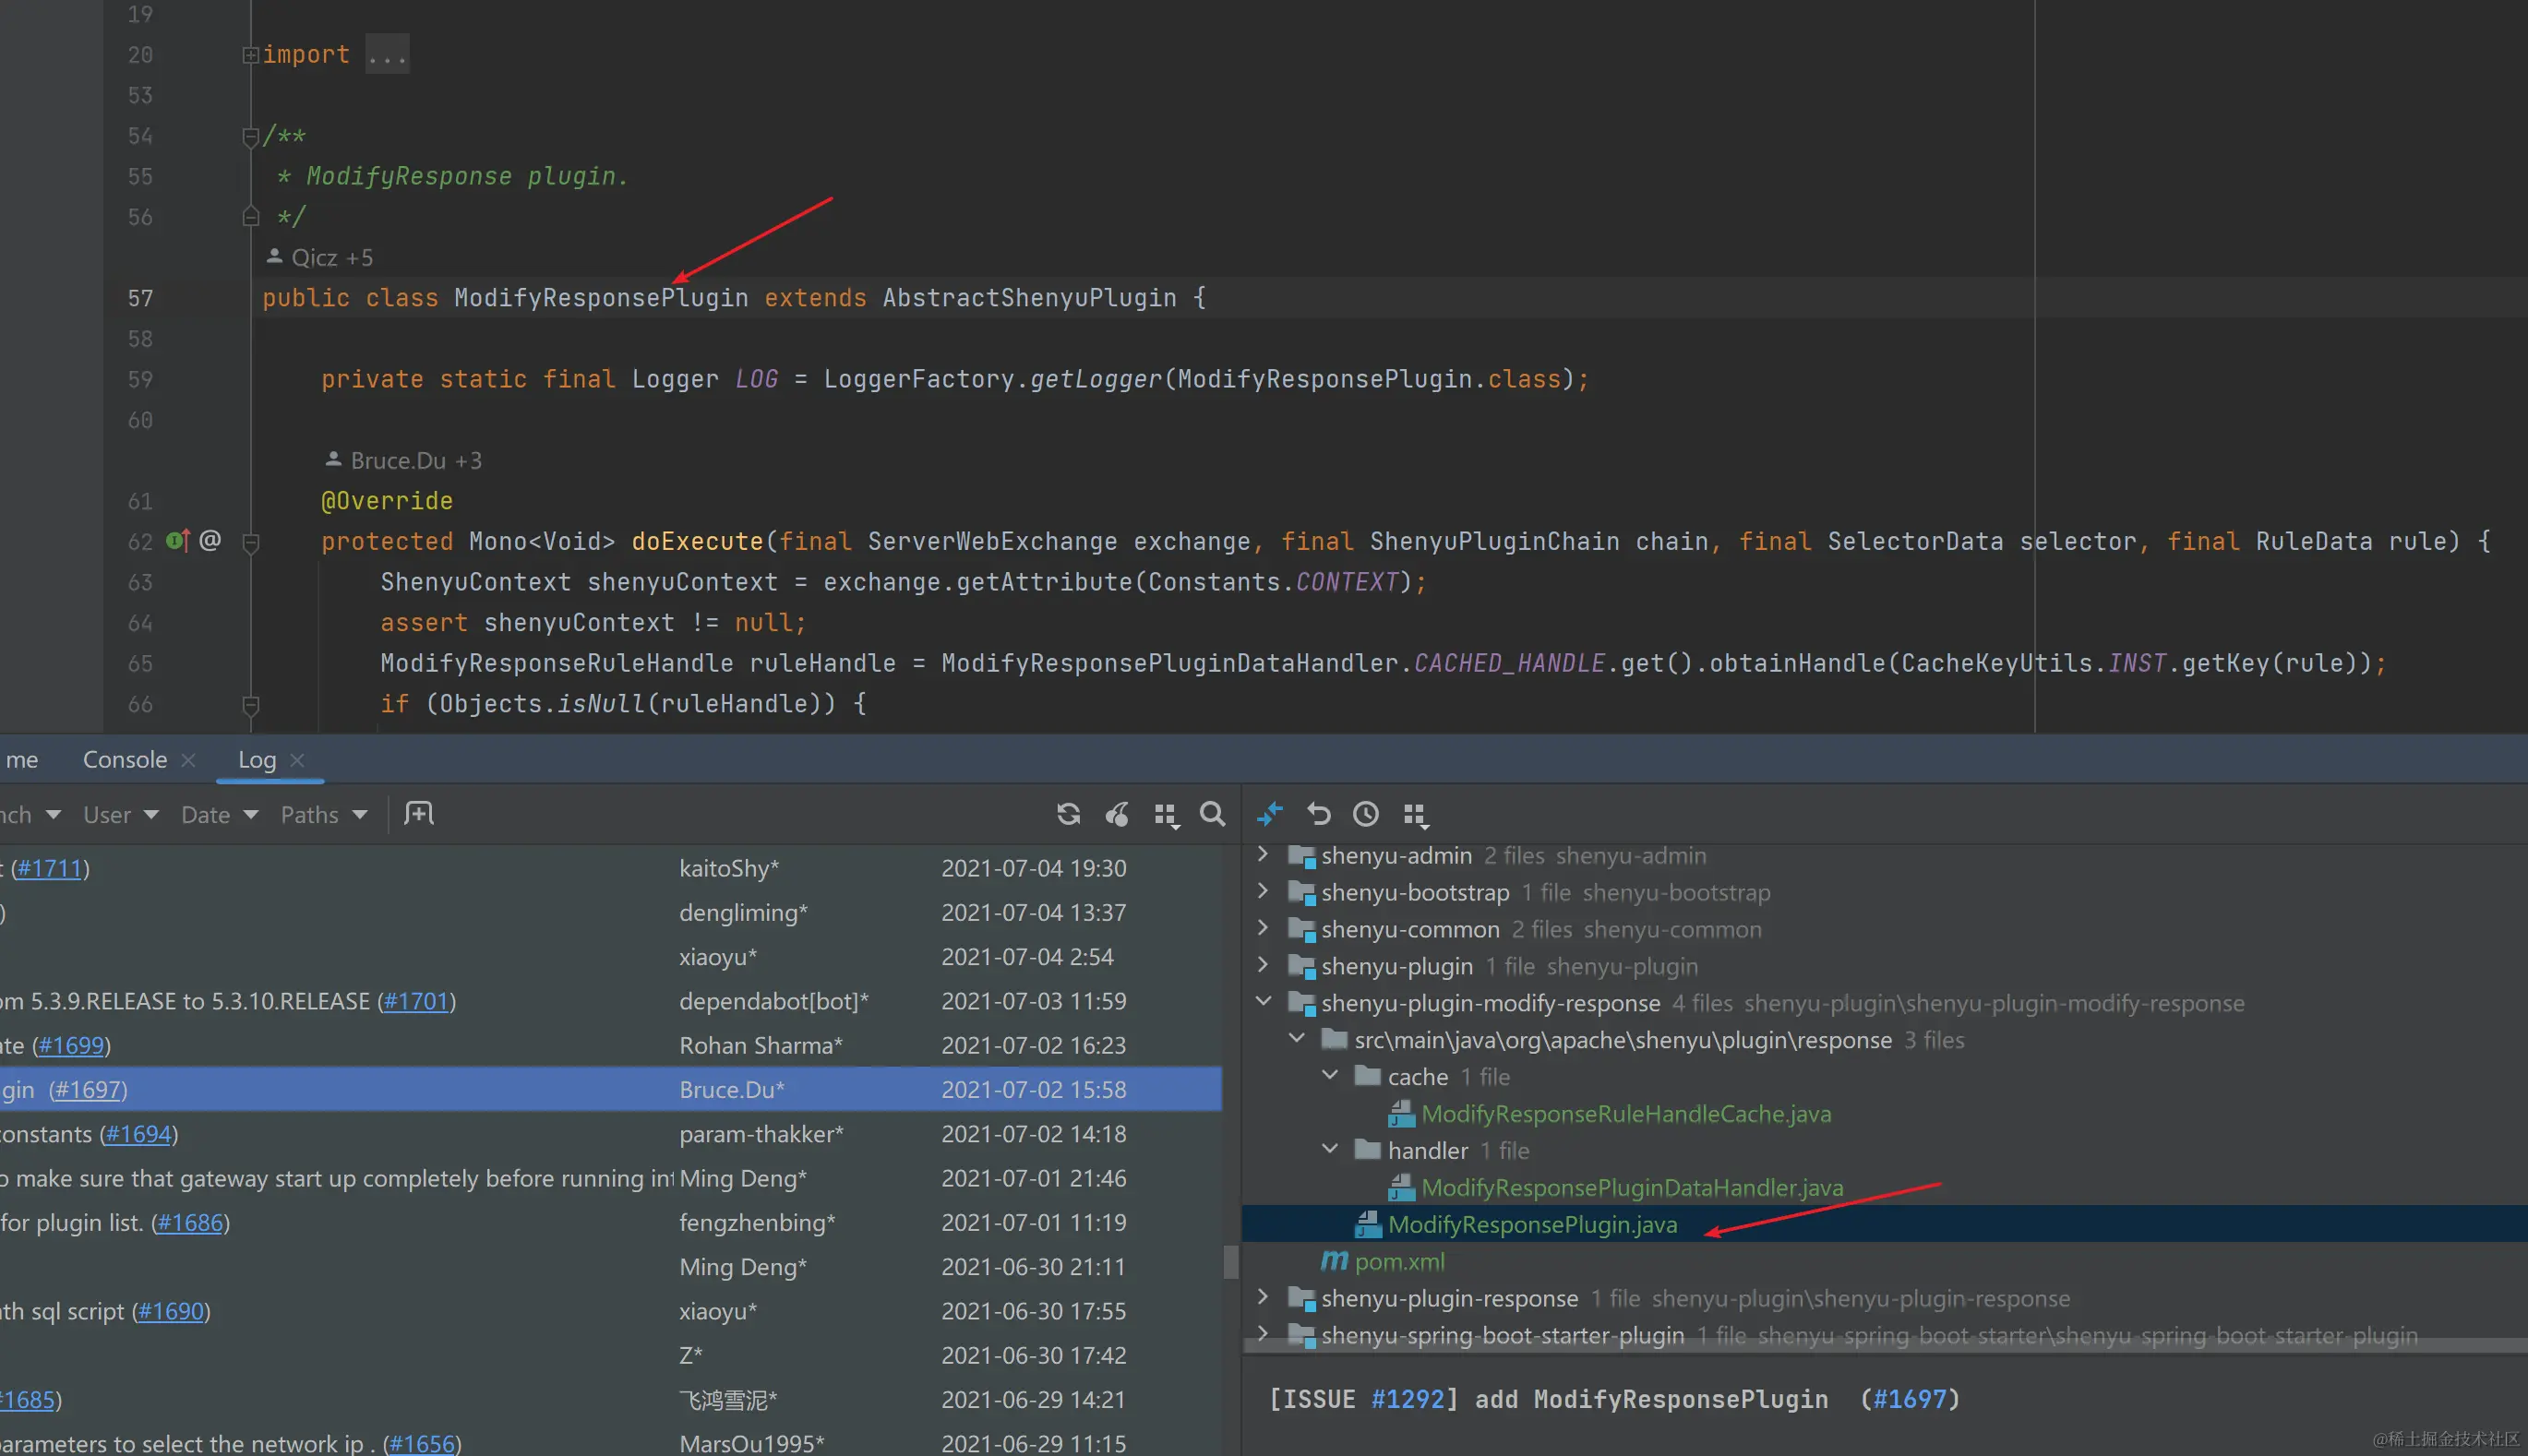Open the User filter dropdown
2528x1456 pixels.
click(120, 815)
